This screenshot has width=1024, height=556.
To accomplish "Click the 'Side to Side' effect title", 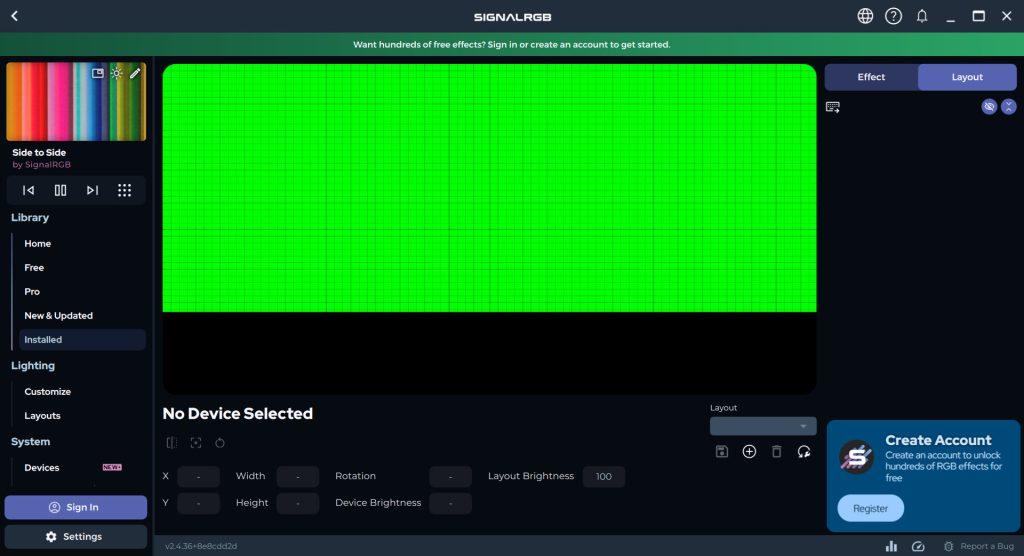I will coord(39,152).
